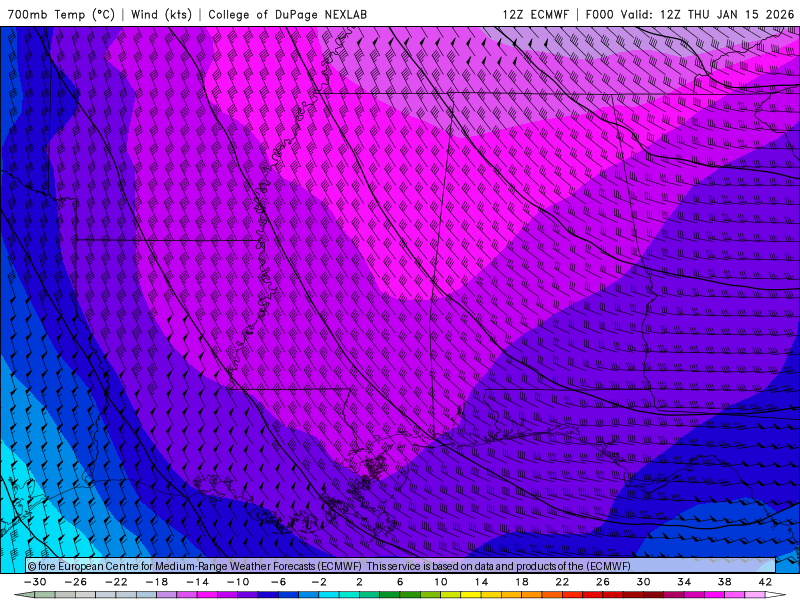The image size is (800, 600).
Task: Click the -2 colorbar label
Action: click(x=319, y=582)
